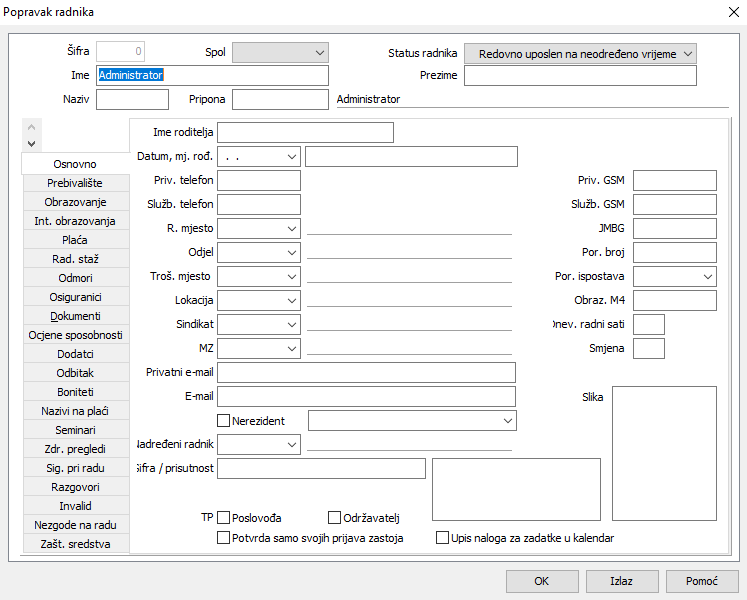Tick the Održavatelj checkbox
This screenshot has height=600, width=747.
pos(335,518)
